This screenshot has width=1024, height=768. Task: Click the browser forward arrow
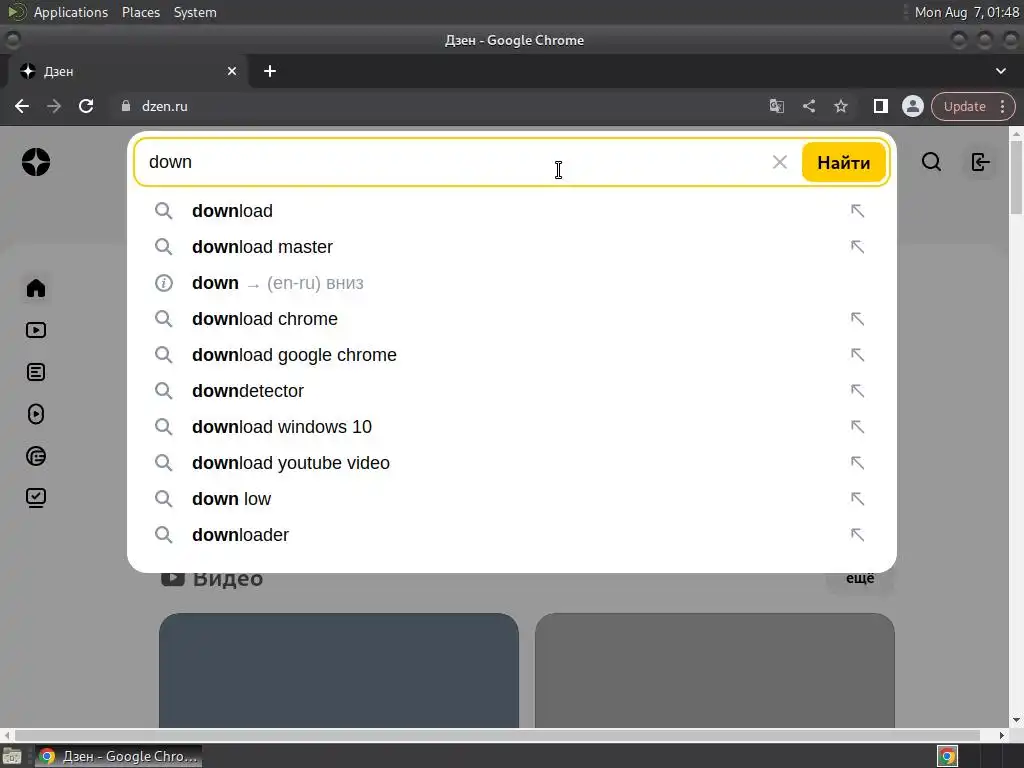click(54, 106)
